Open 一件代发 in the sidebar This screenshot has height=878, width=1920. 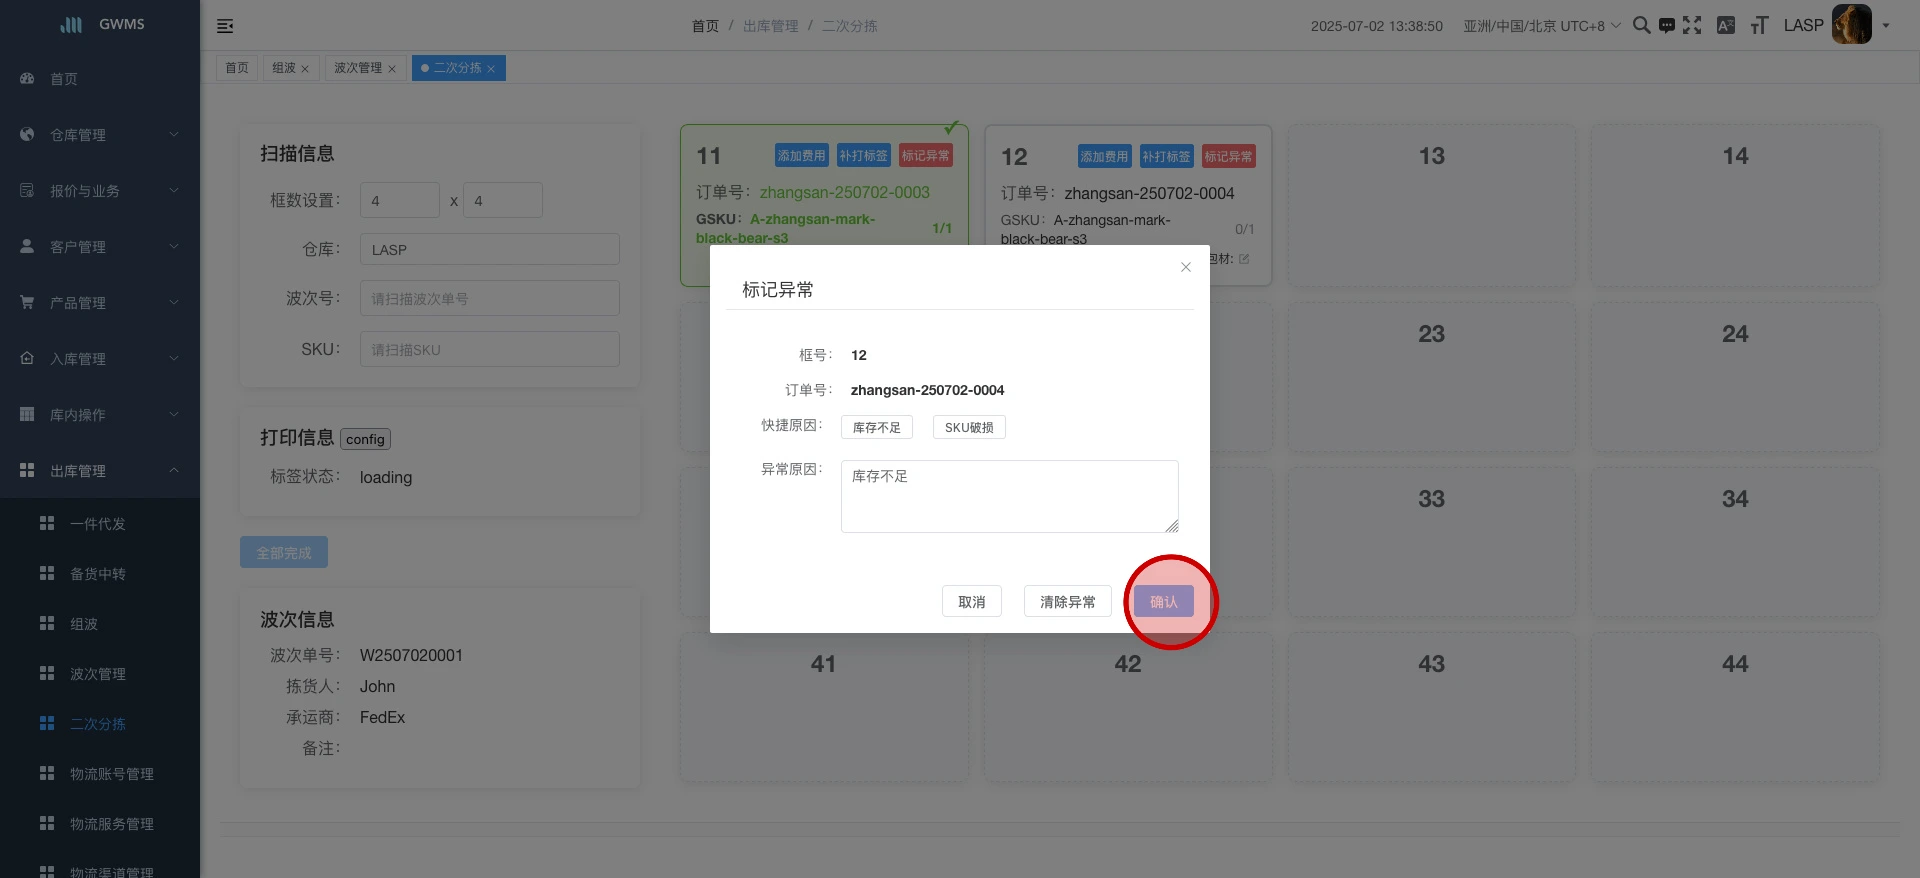[x=97, y=524]
